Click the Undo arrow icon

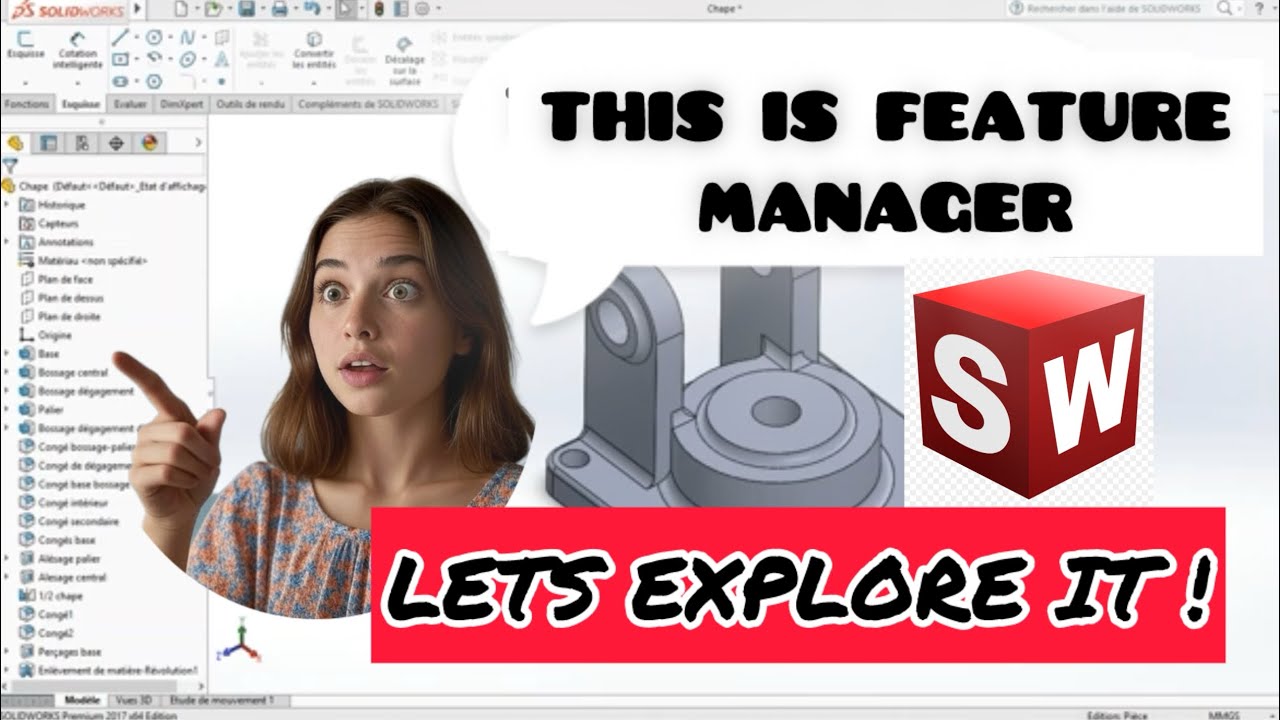pos(312,10)
